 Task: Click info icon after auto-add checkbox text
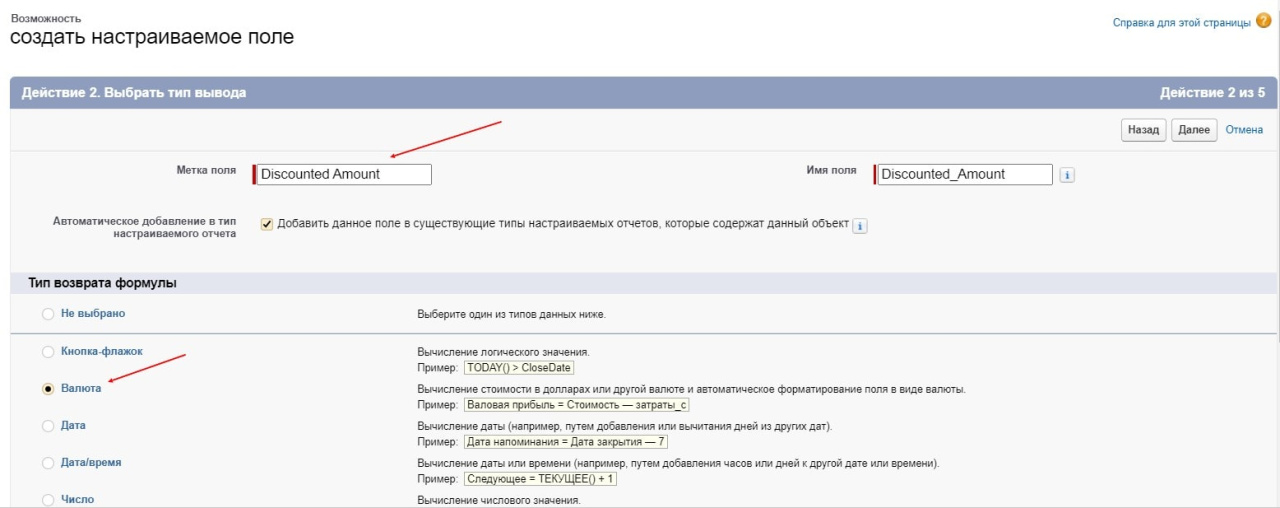click(861, 226)
